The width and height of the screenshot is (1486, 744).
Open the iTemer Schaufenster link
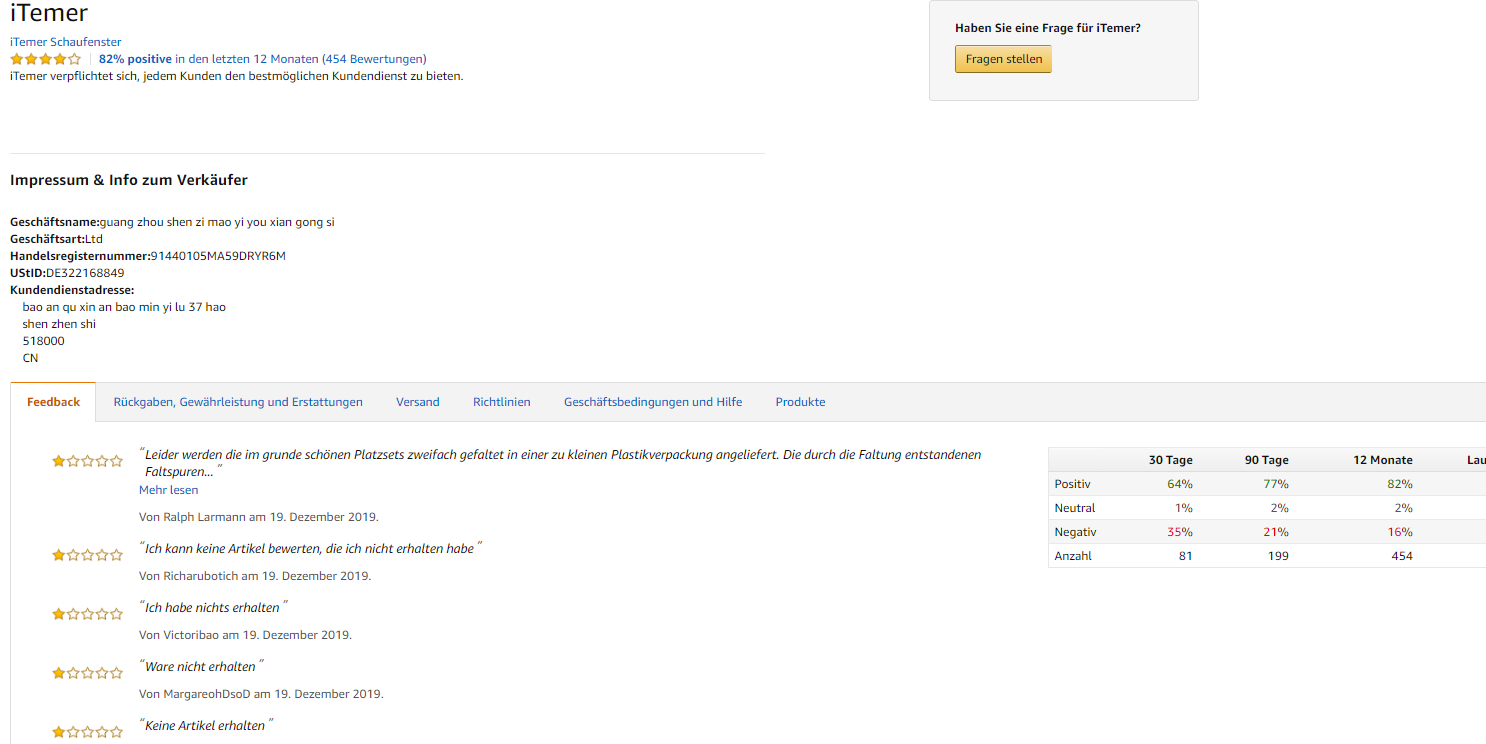[66, 42]
